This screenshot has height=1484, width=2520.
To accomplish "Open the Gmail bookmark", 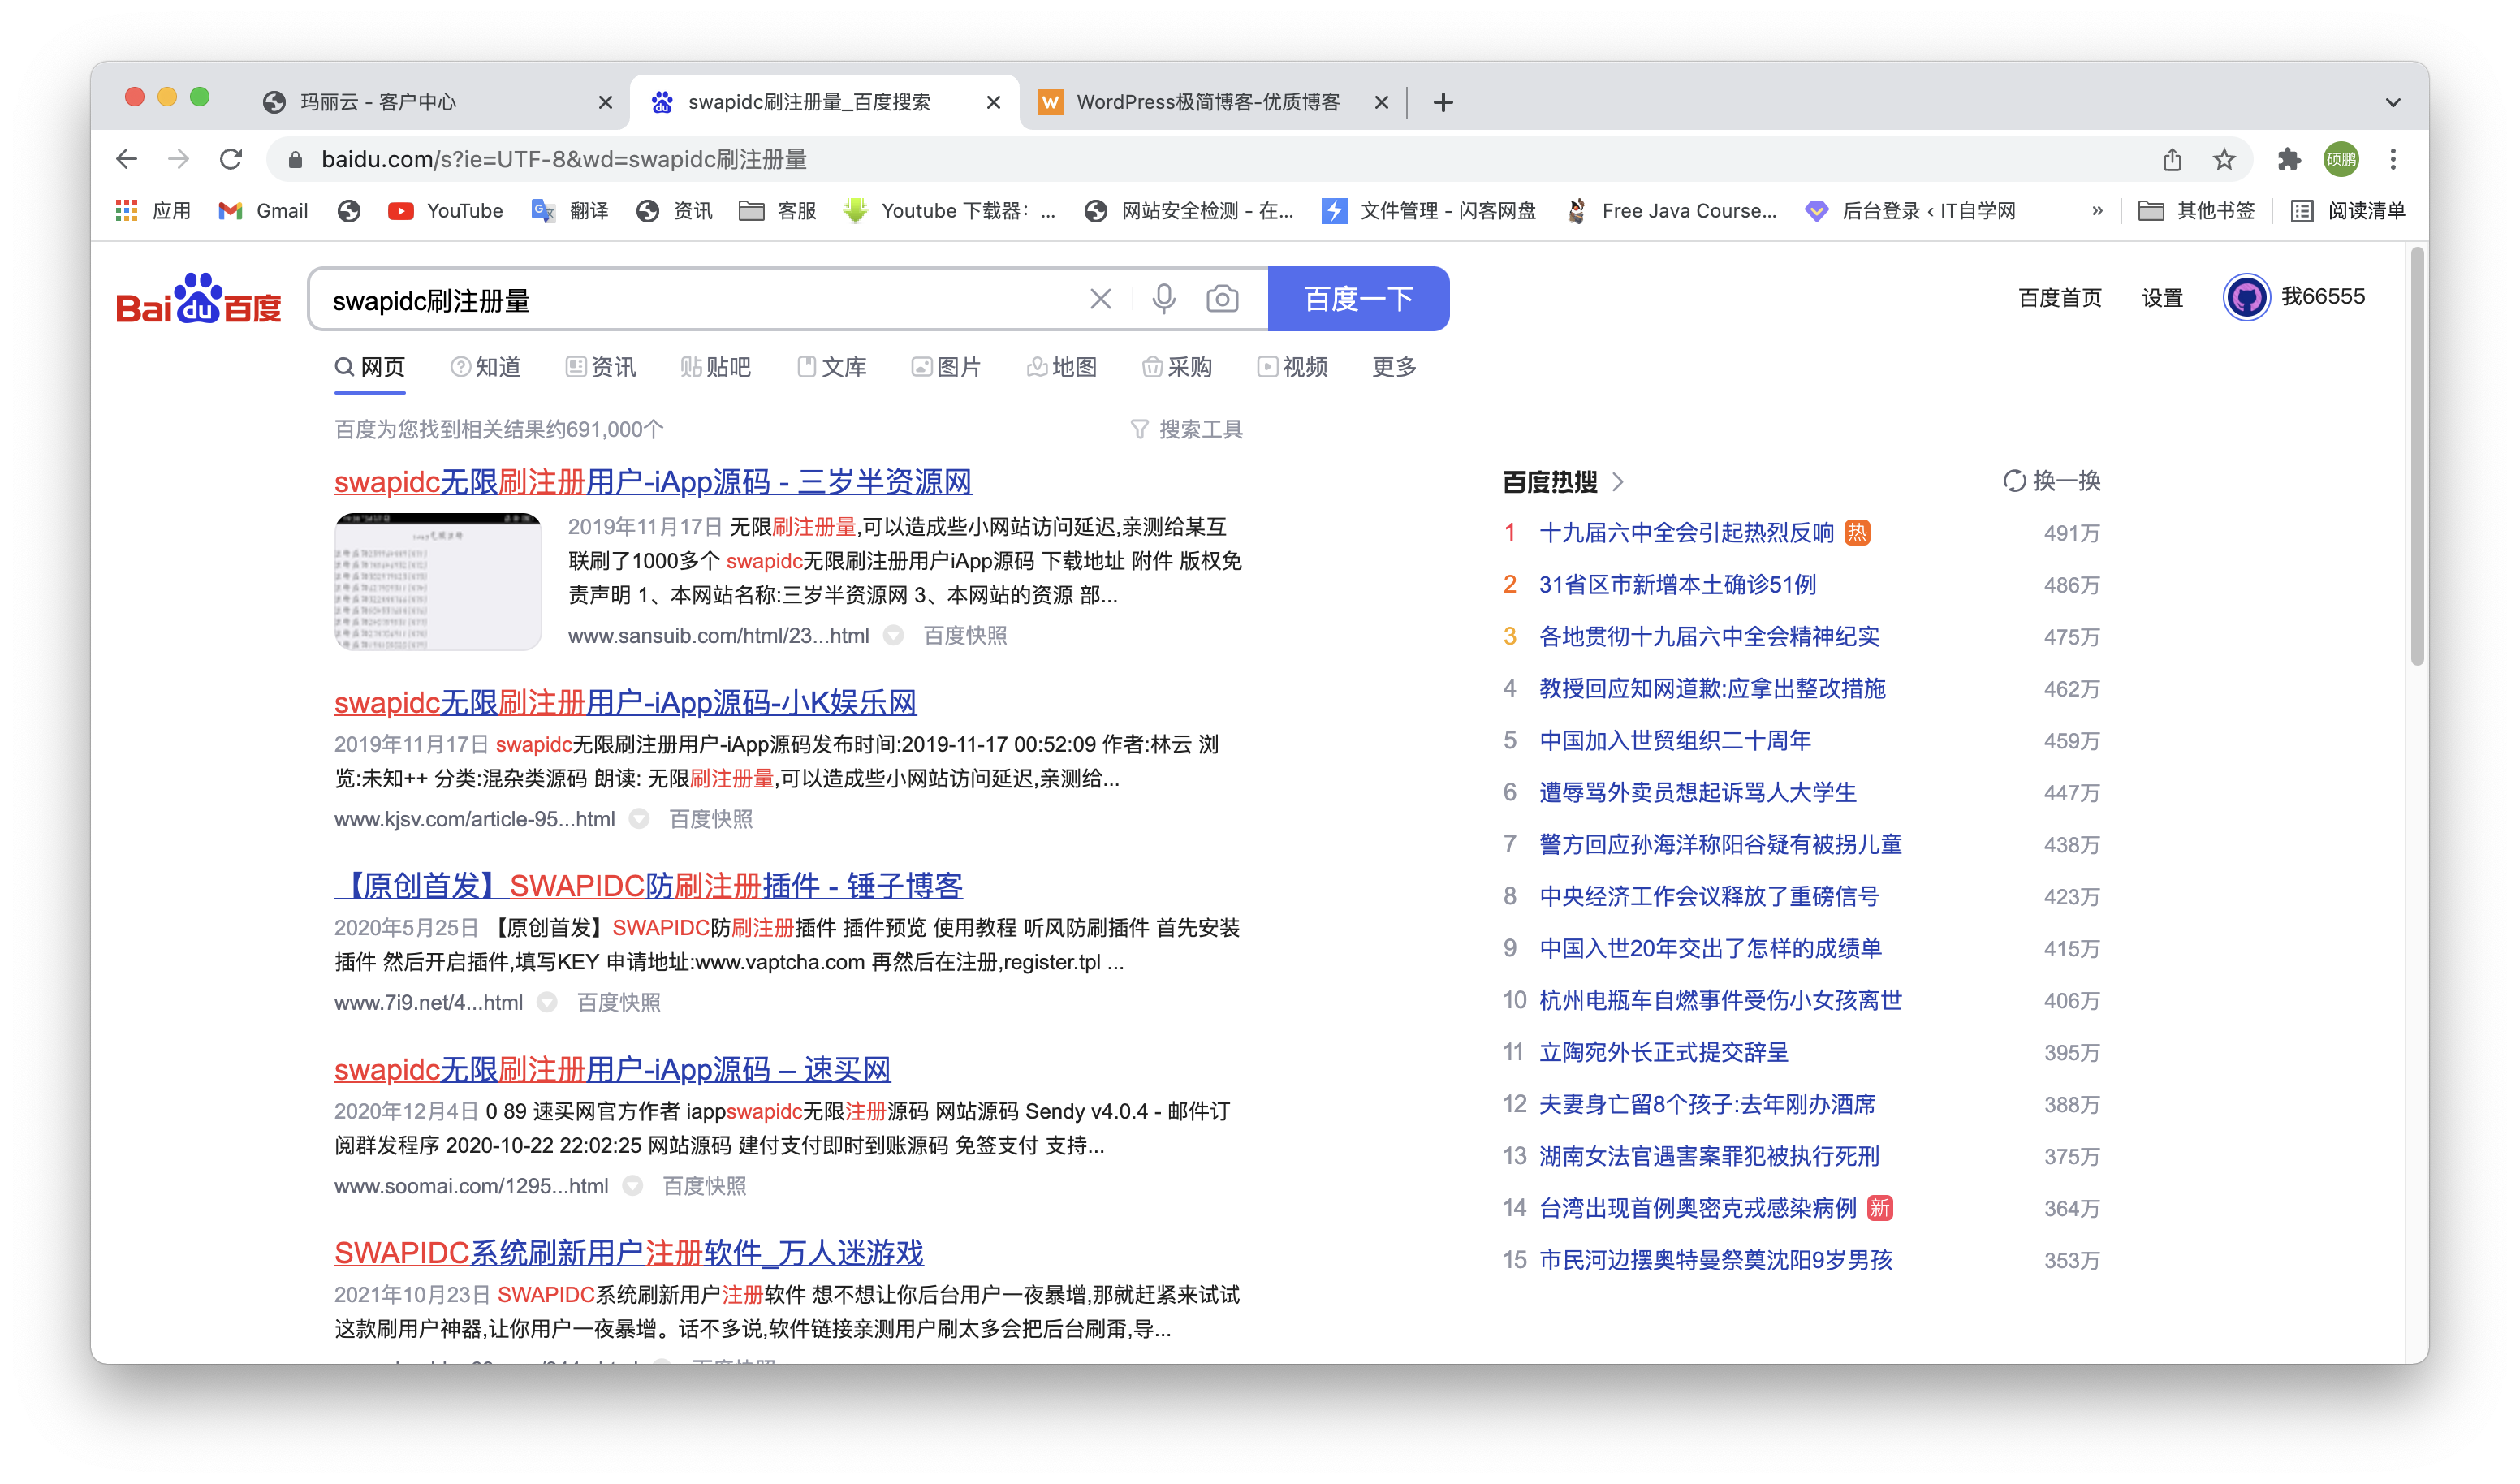I will [x=263, y=211].
